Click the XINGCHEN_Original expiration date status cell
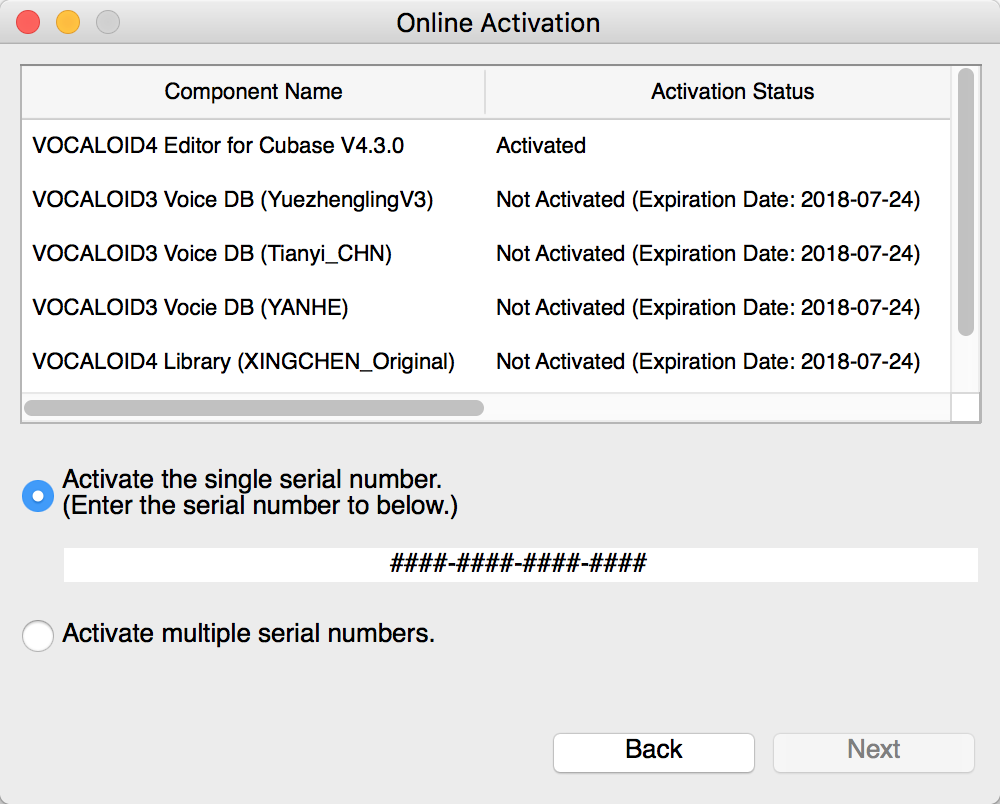 [708, 362]
